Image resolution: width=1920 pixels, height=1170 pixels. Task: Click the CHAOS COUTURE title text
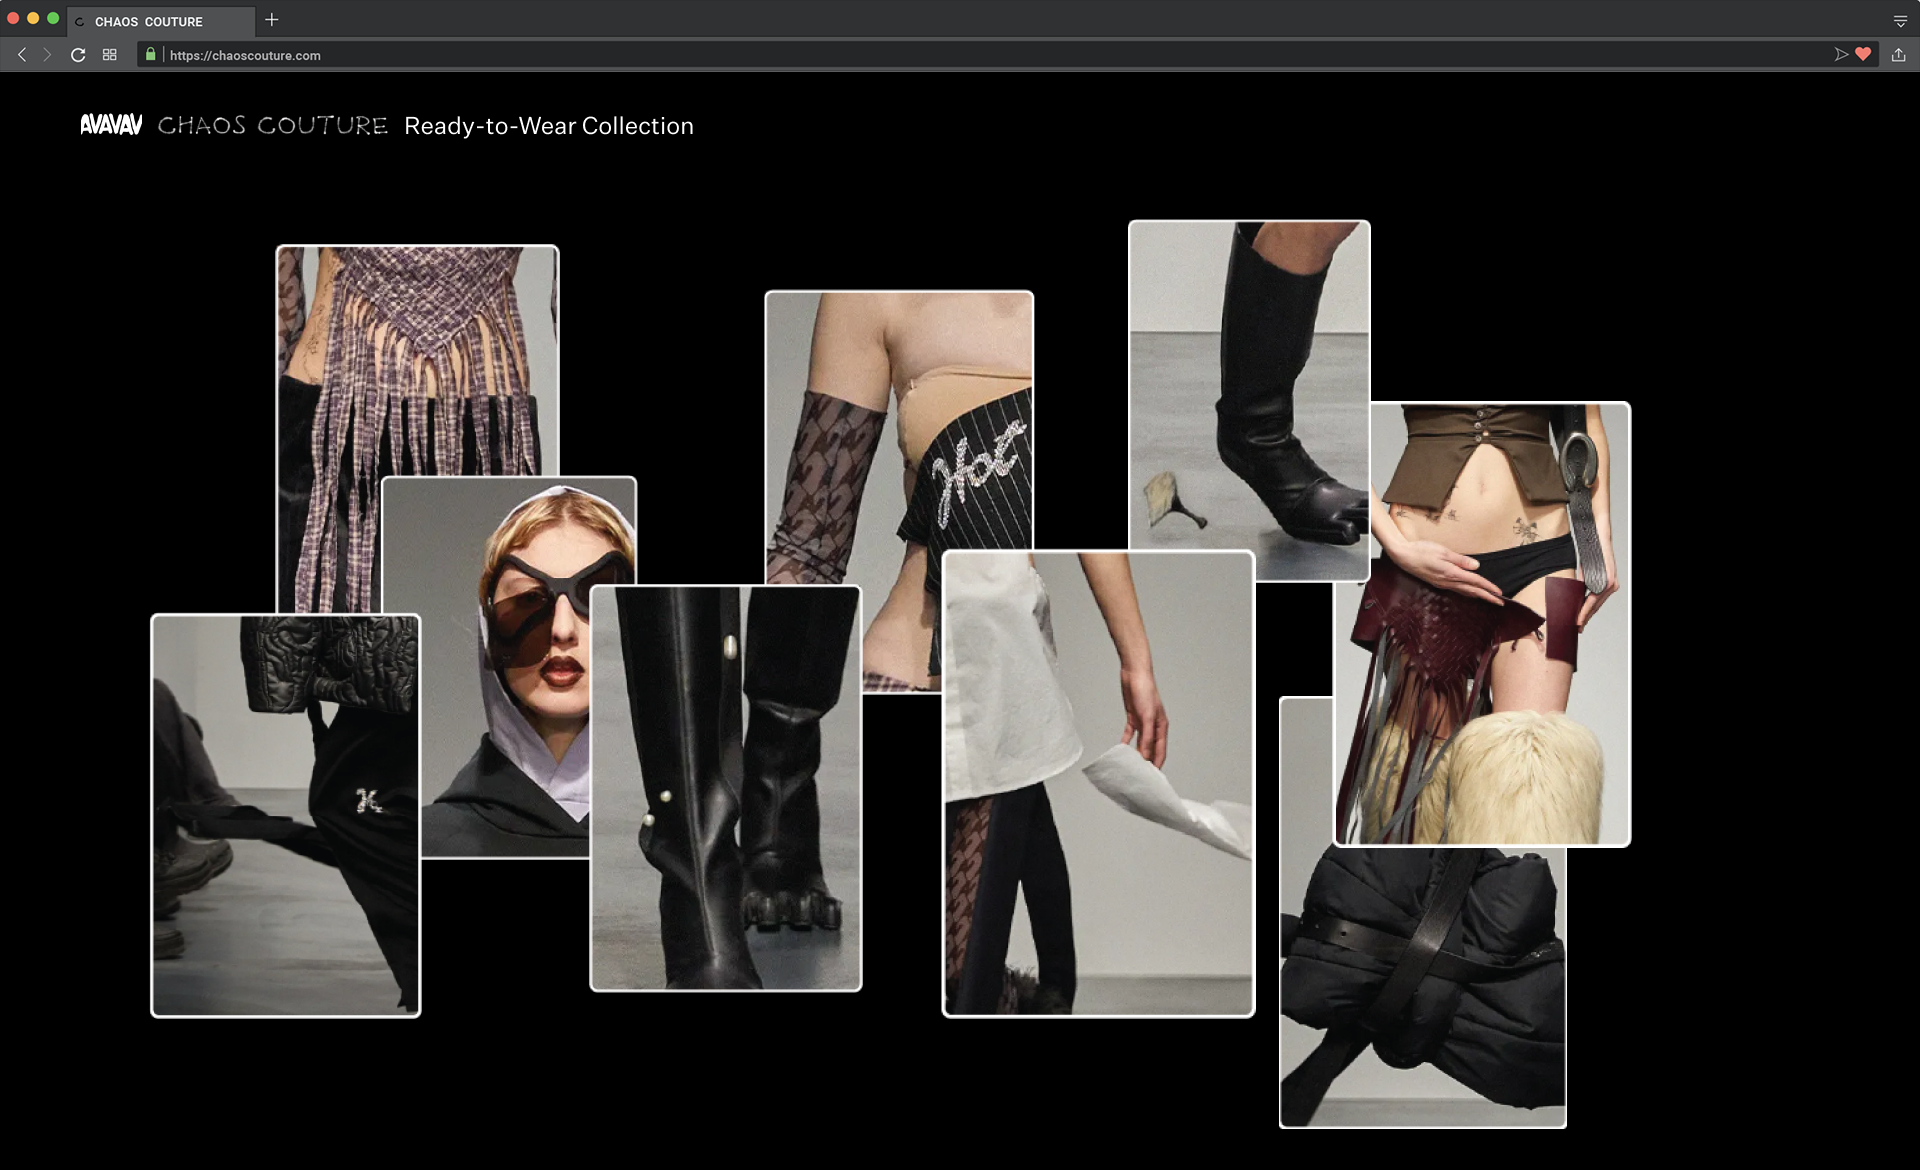tap(272, 125)
